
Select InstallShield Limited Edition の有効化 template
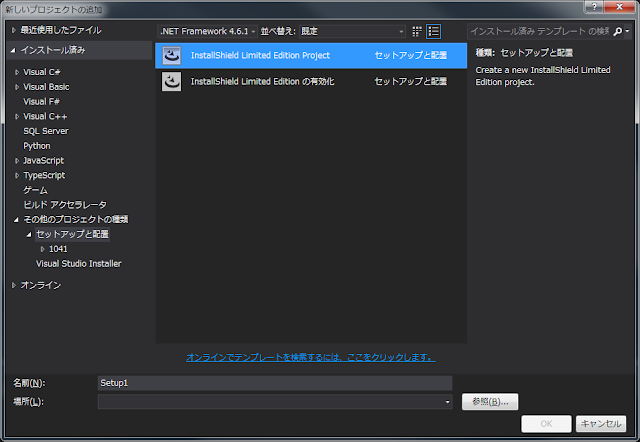[311, 82]
